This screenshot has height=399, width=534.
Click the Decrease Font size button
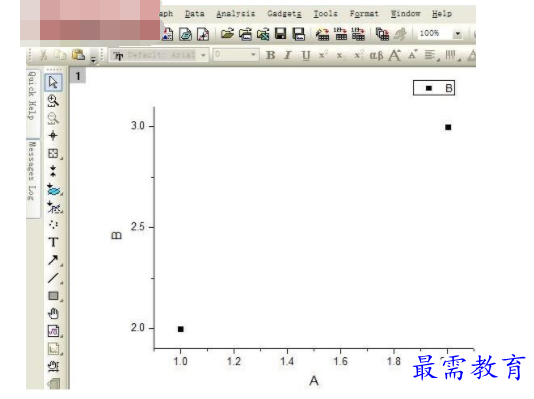[x=413, y=55]
